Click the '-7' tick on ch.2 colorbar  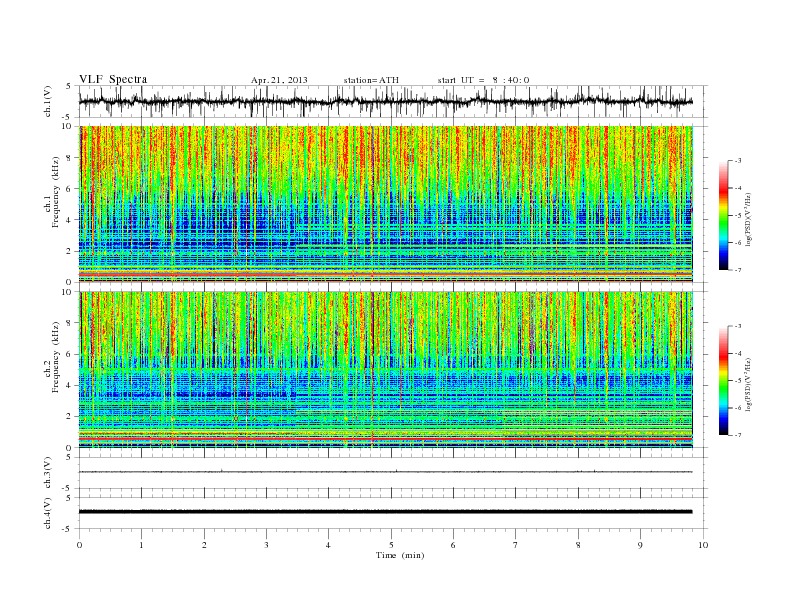point(738,435)
